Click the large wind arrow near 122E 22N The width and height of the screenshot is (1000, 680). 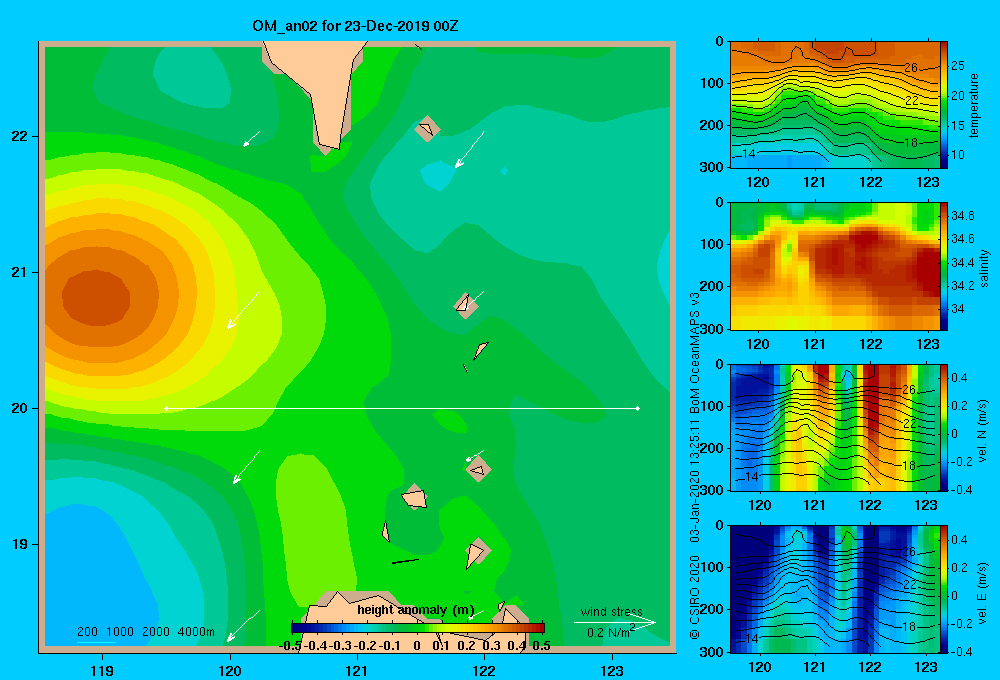click(469, 149)
